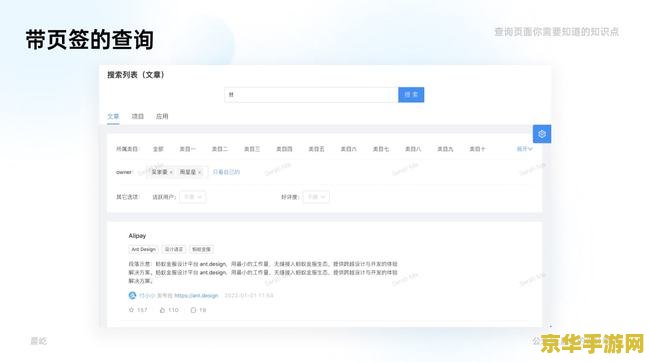Select the 类目六 category filter
650x362 pixels.
(x=349, y=149)
